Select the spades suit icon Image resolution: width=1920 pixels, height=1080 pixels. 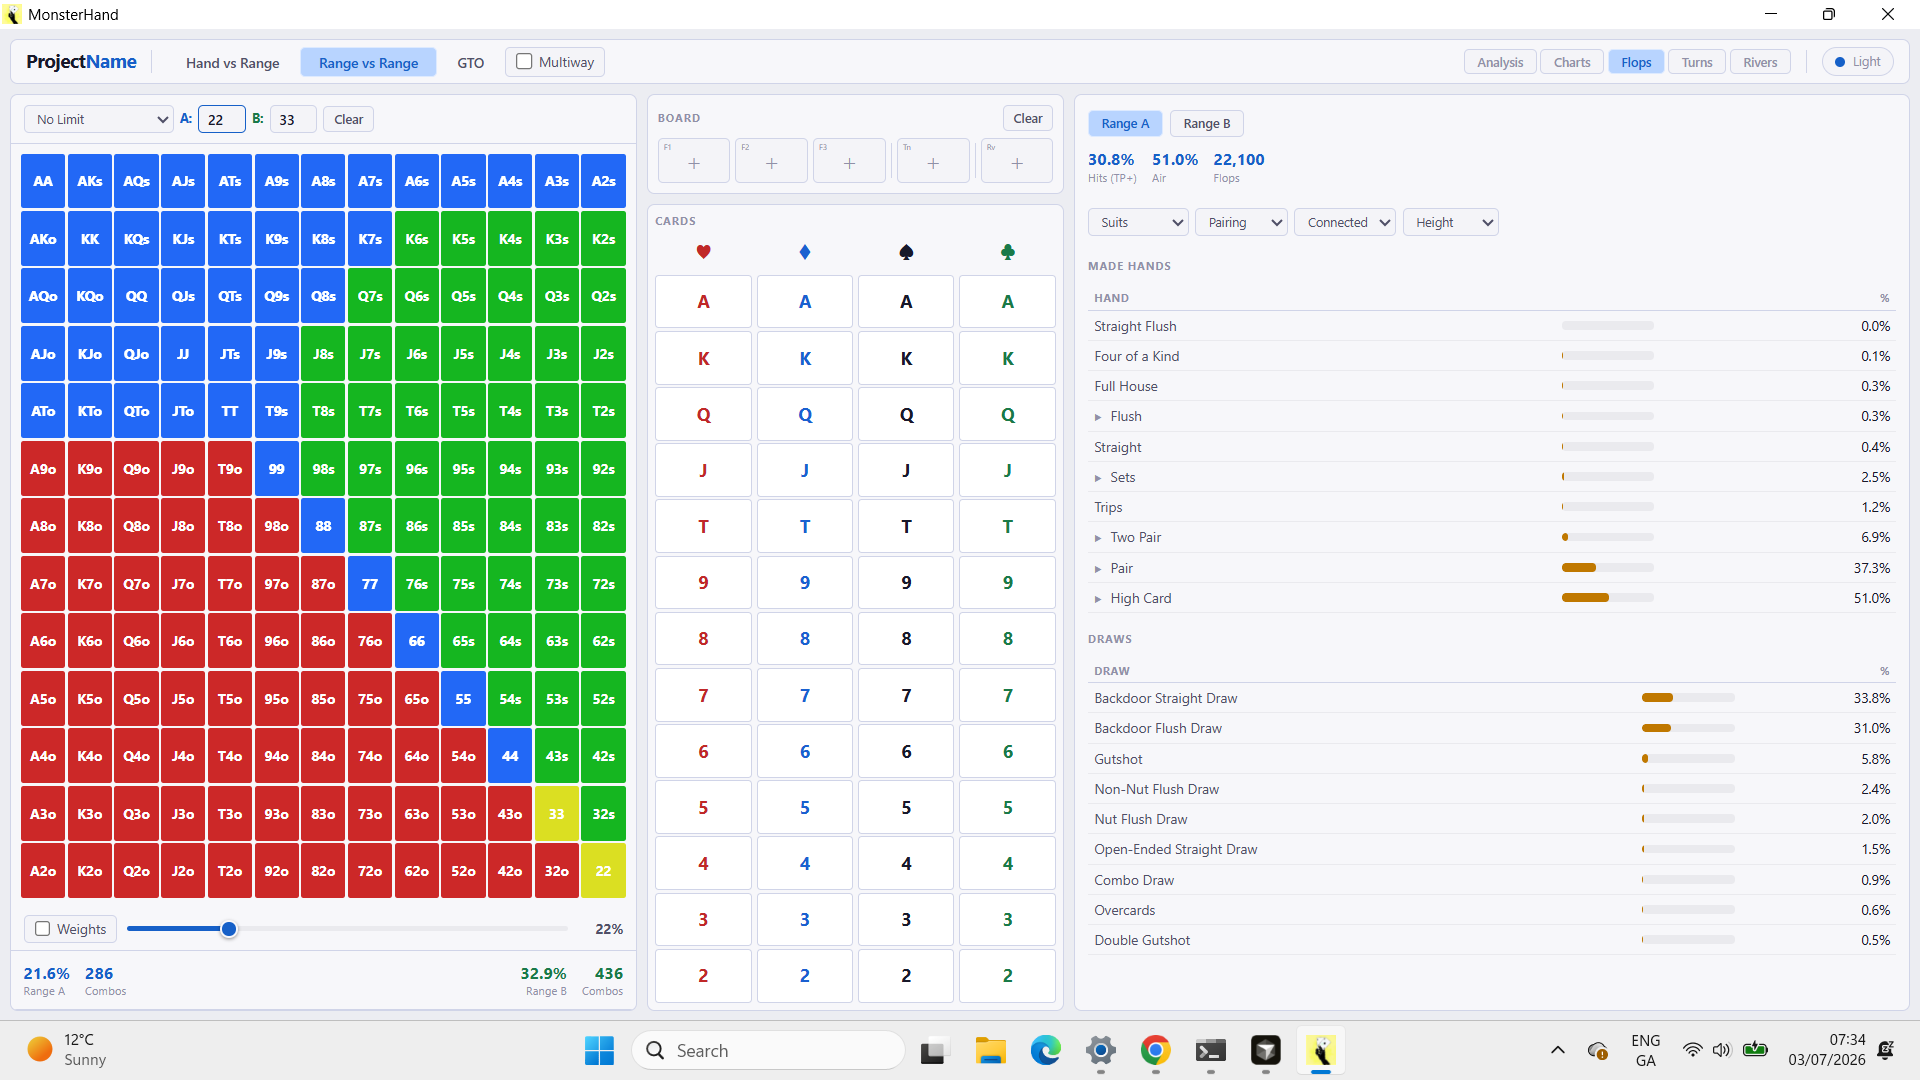click(906, 252)
